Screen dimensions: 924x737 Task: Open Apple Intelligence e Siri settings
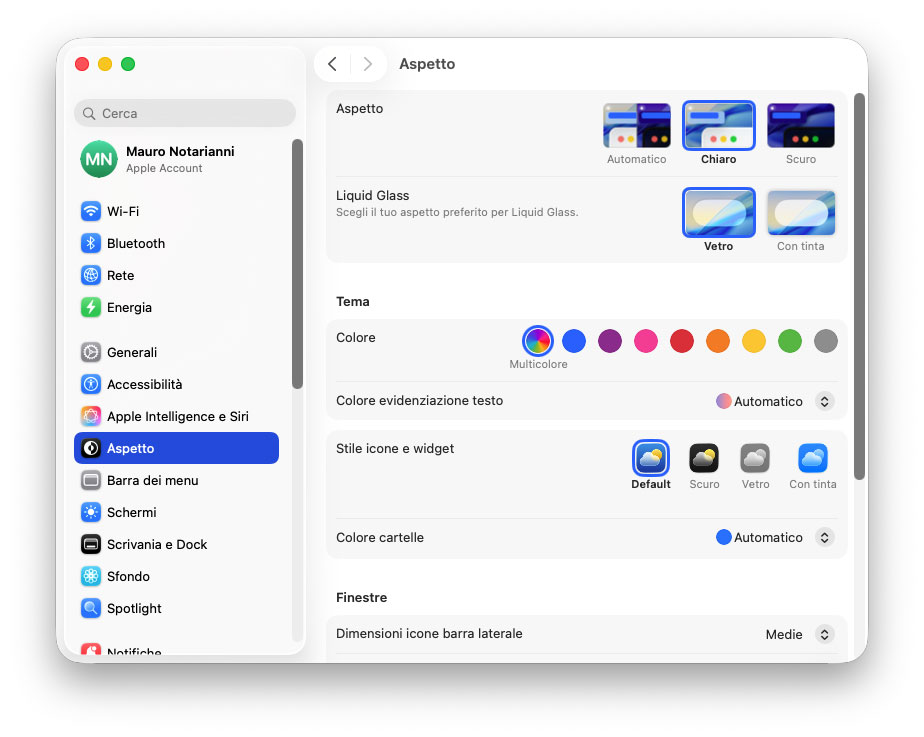click(177, 417)
